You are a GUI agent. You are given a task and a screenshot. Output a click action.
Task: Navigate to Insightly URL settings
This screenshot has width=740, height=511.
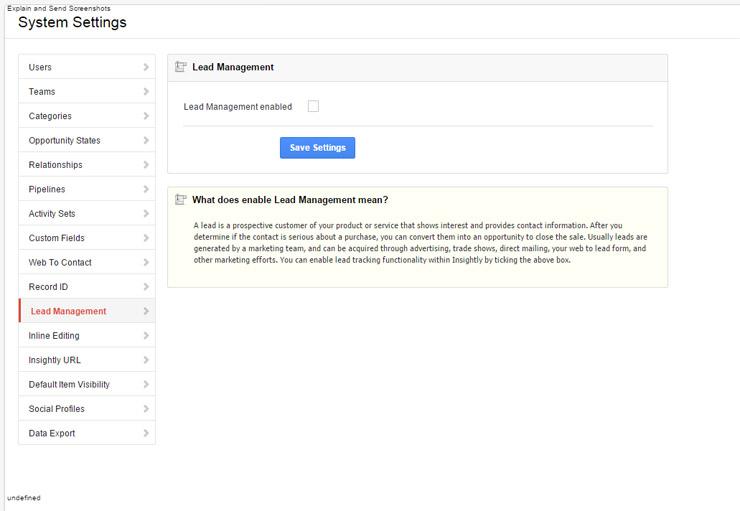click(55, 360)
